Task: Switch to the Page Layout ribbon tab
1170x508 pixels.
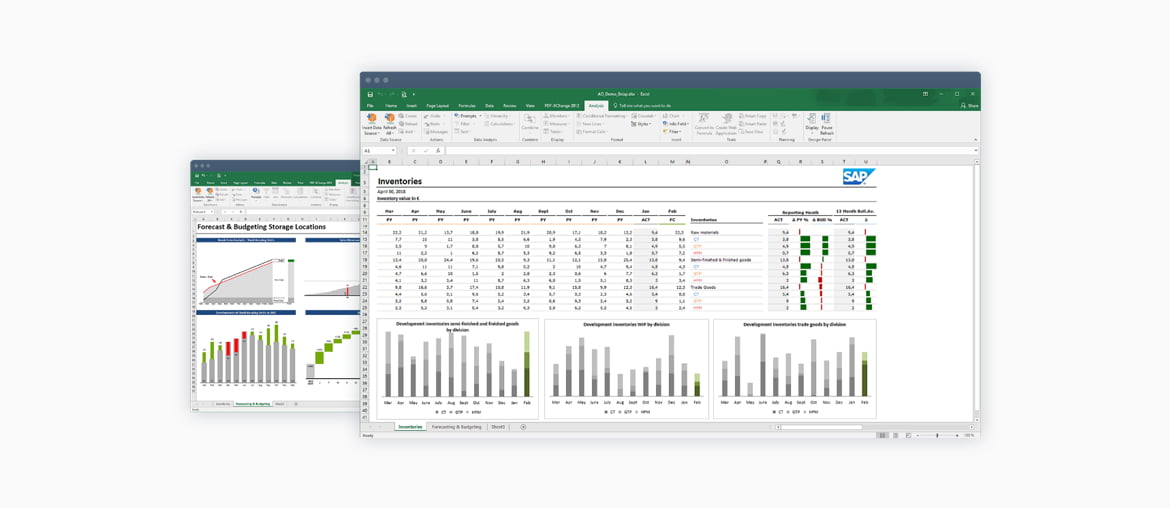Action: pyautogui.click(x=437, y=106)
